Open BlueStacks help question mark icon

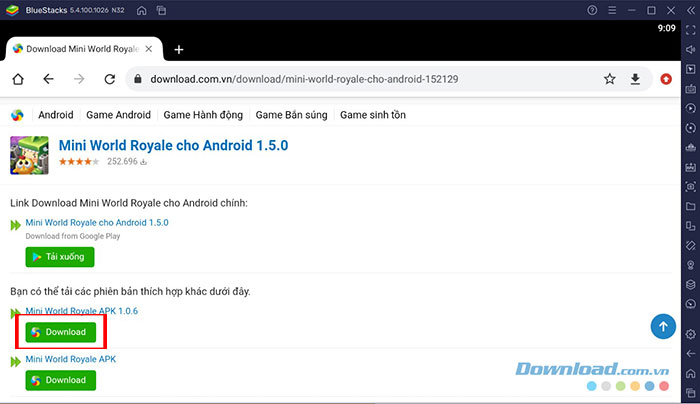pyautogui.click(x=592, y=10)
